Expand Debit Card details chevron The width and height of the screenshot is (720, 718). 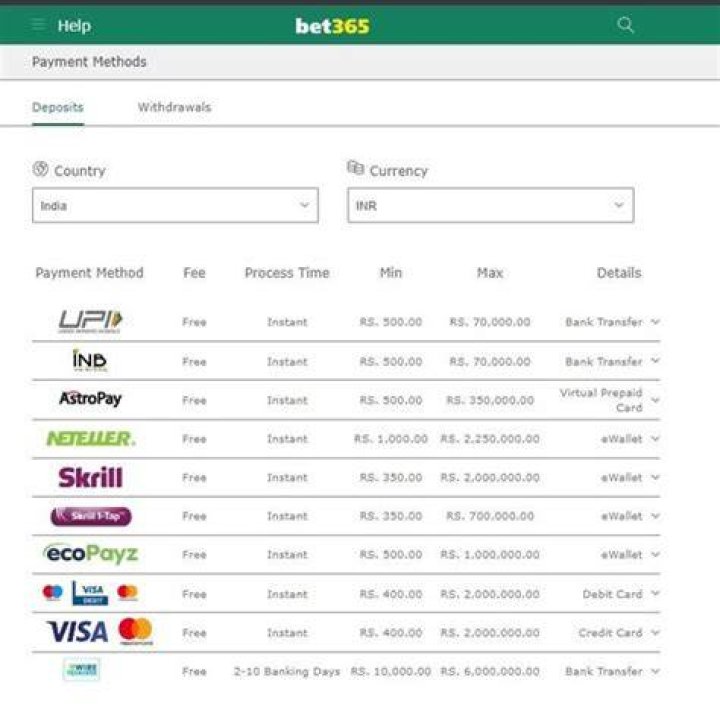click(655, 594)
